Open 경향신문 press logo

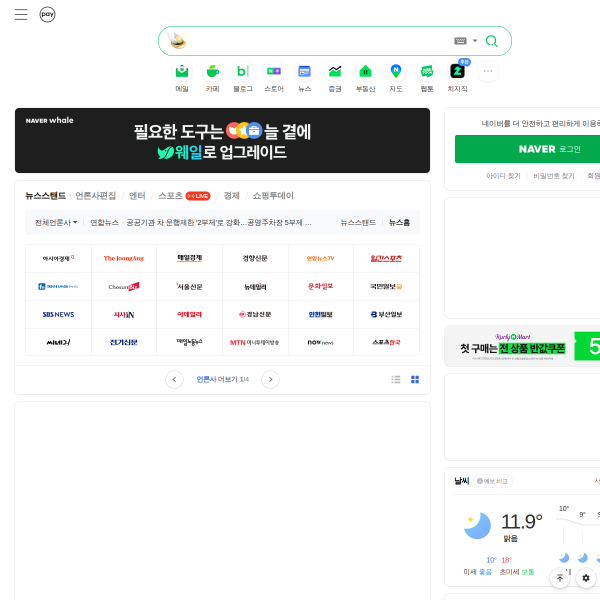(x=255, y=258)
